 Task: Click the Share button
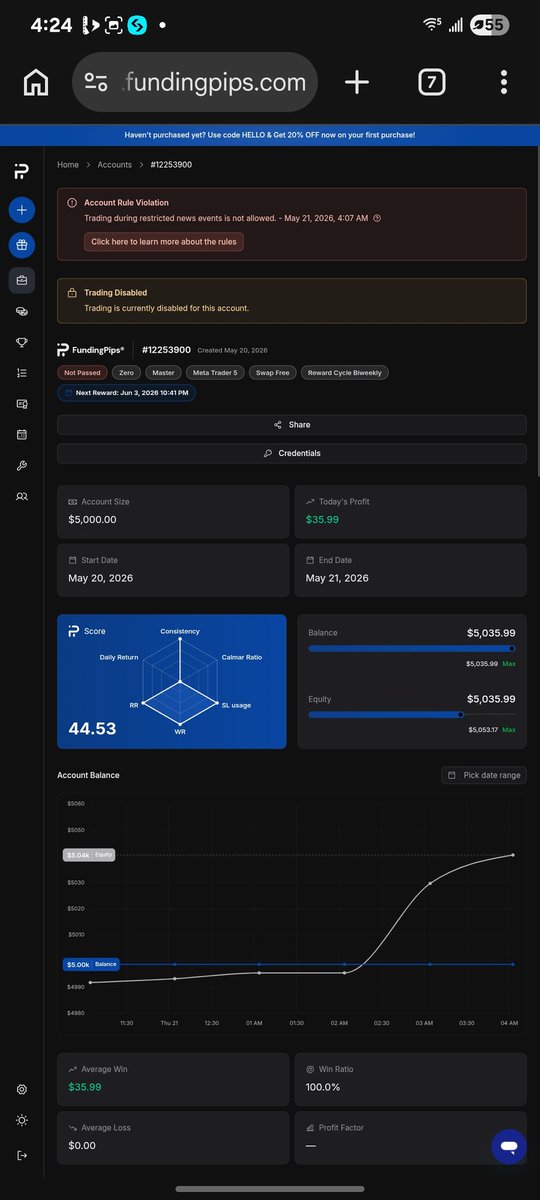click(x=292, y=425)
